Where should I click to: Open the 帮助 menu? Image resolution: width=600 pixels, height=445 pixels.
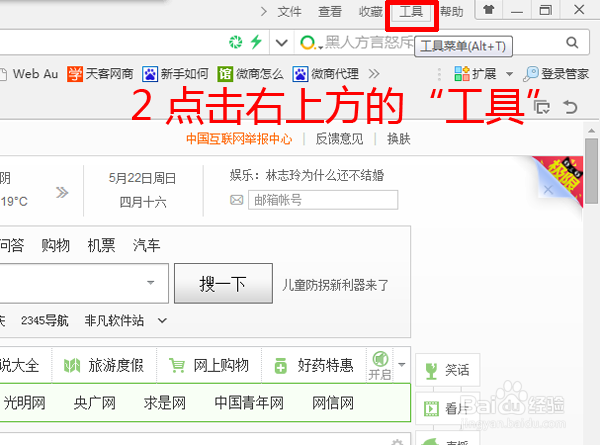(x=452, y=12)
